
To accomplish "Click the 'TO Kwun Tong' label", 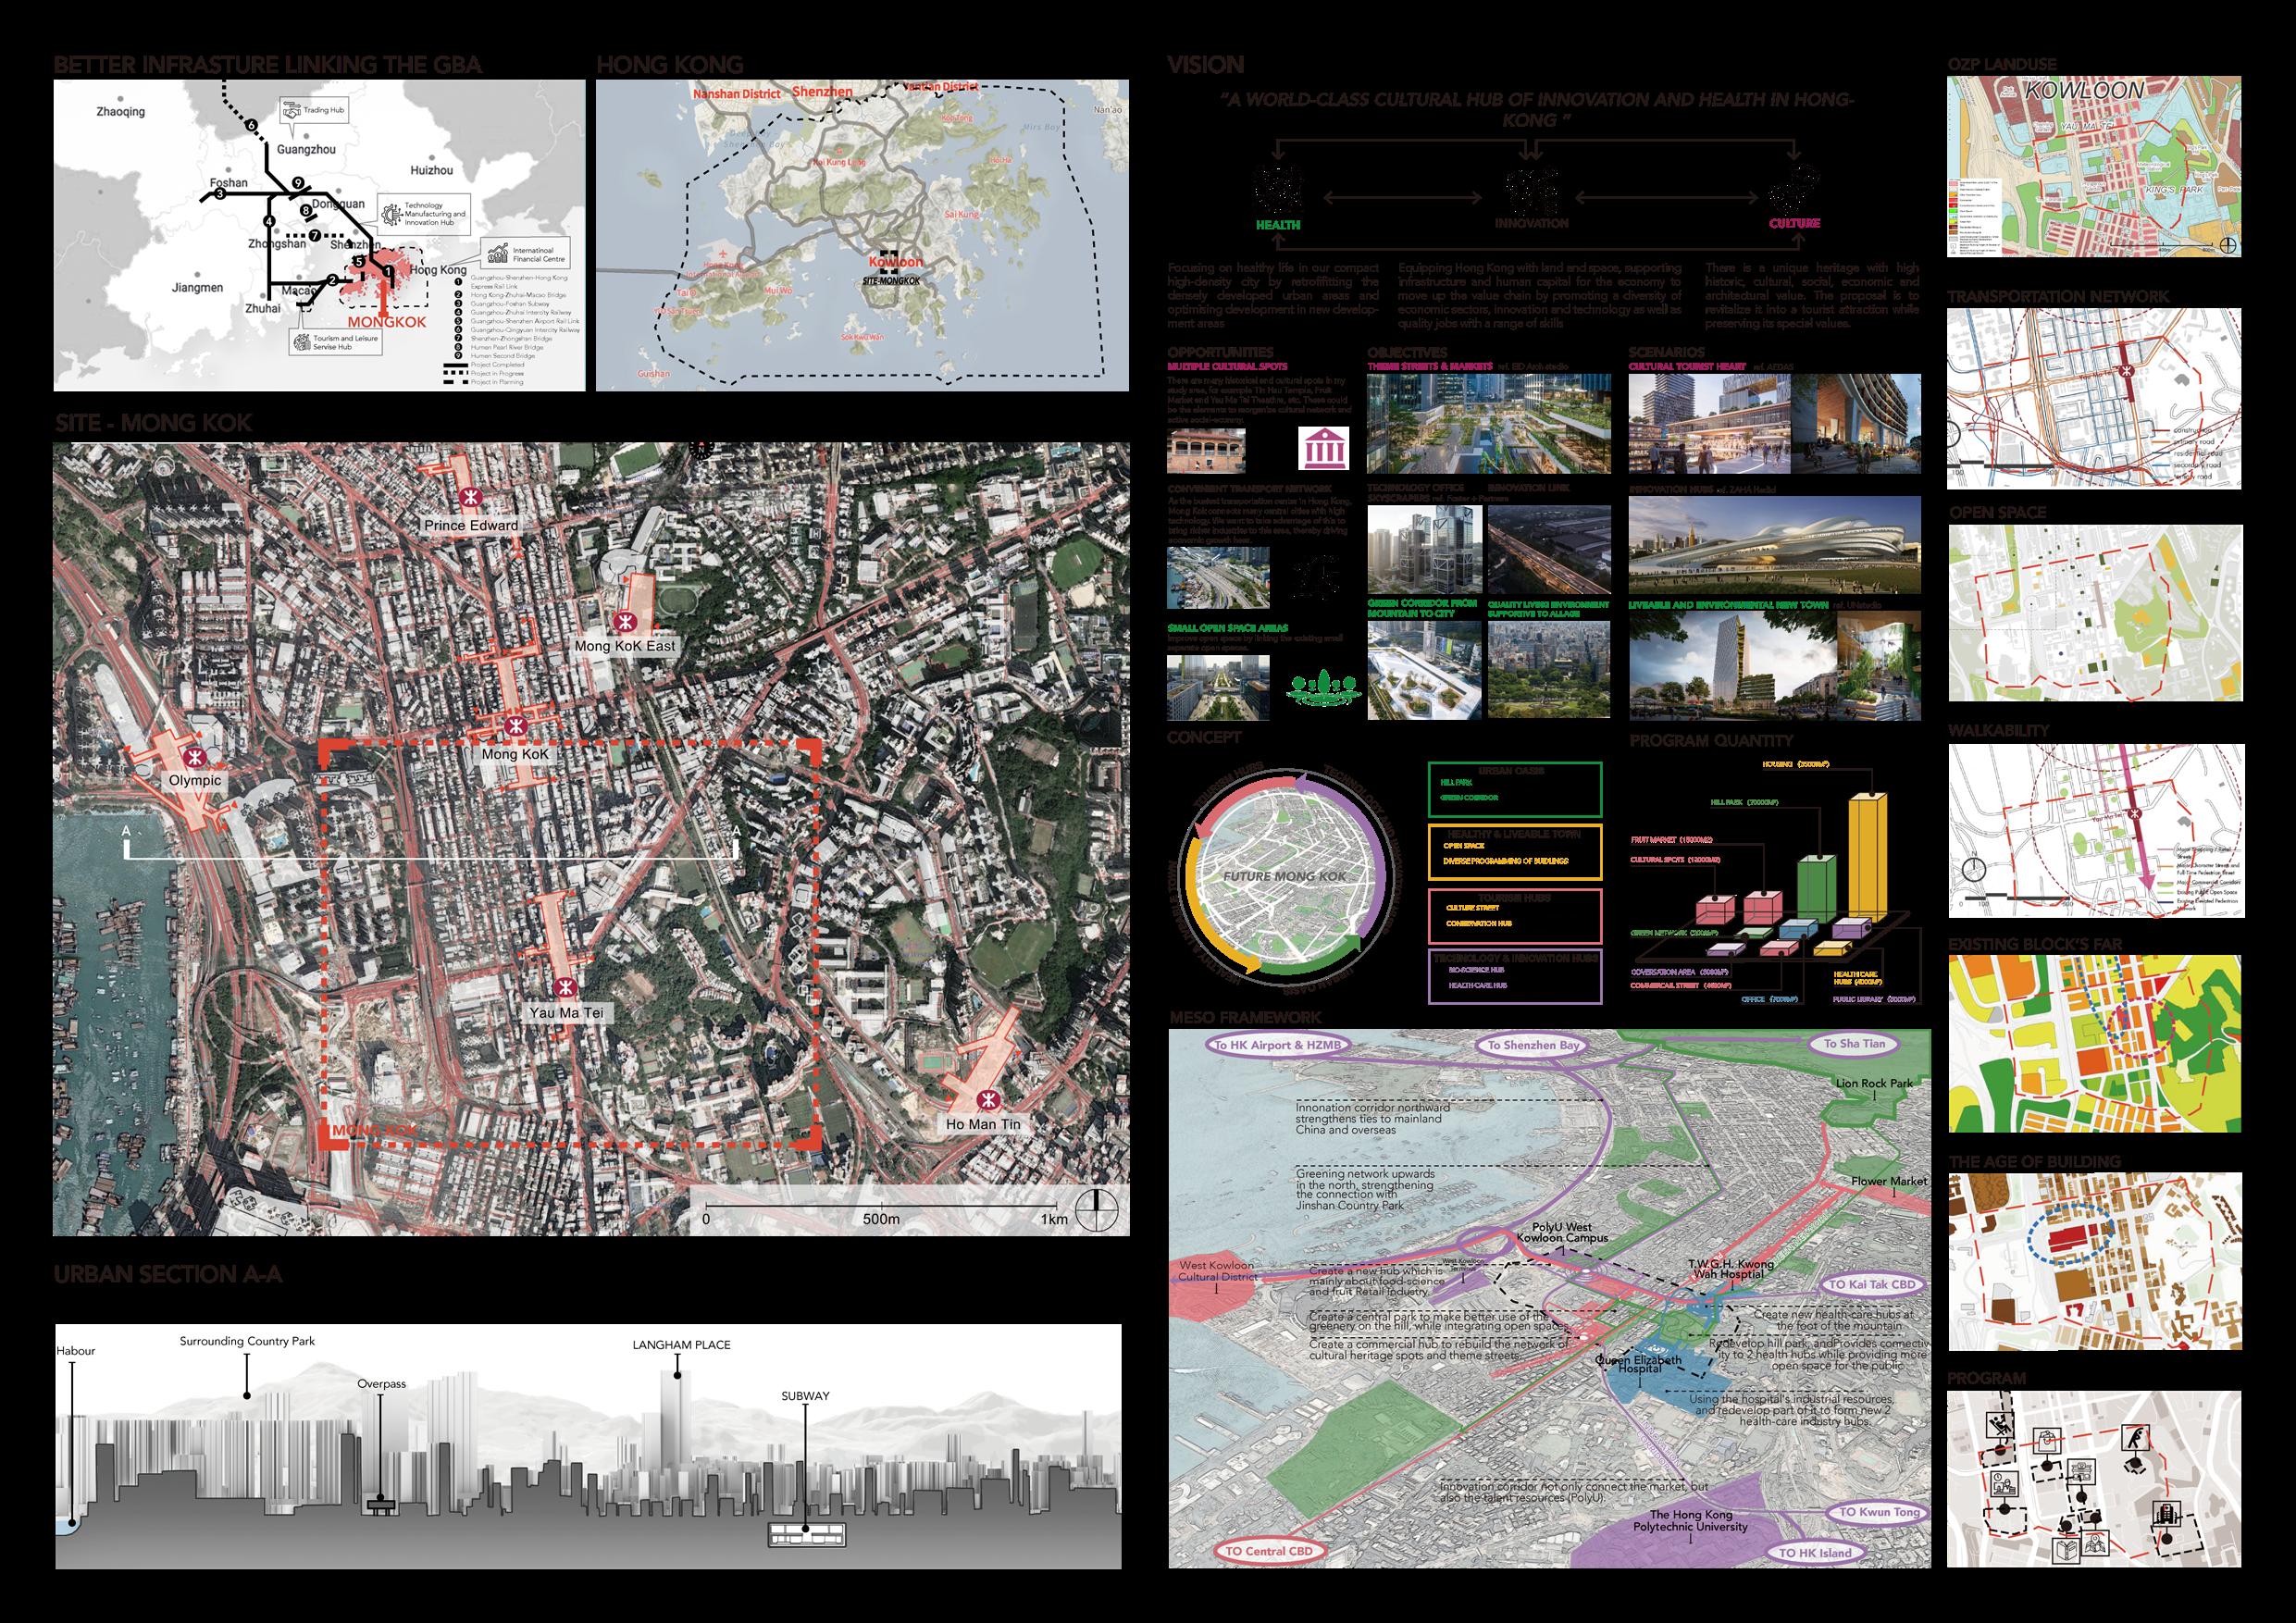I will coord(1878,1513).
